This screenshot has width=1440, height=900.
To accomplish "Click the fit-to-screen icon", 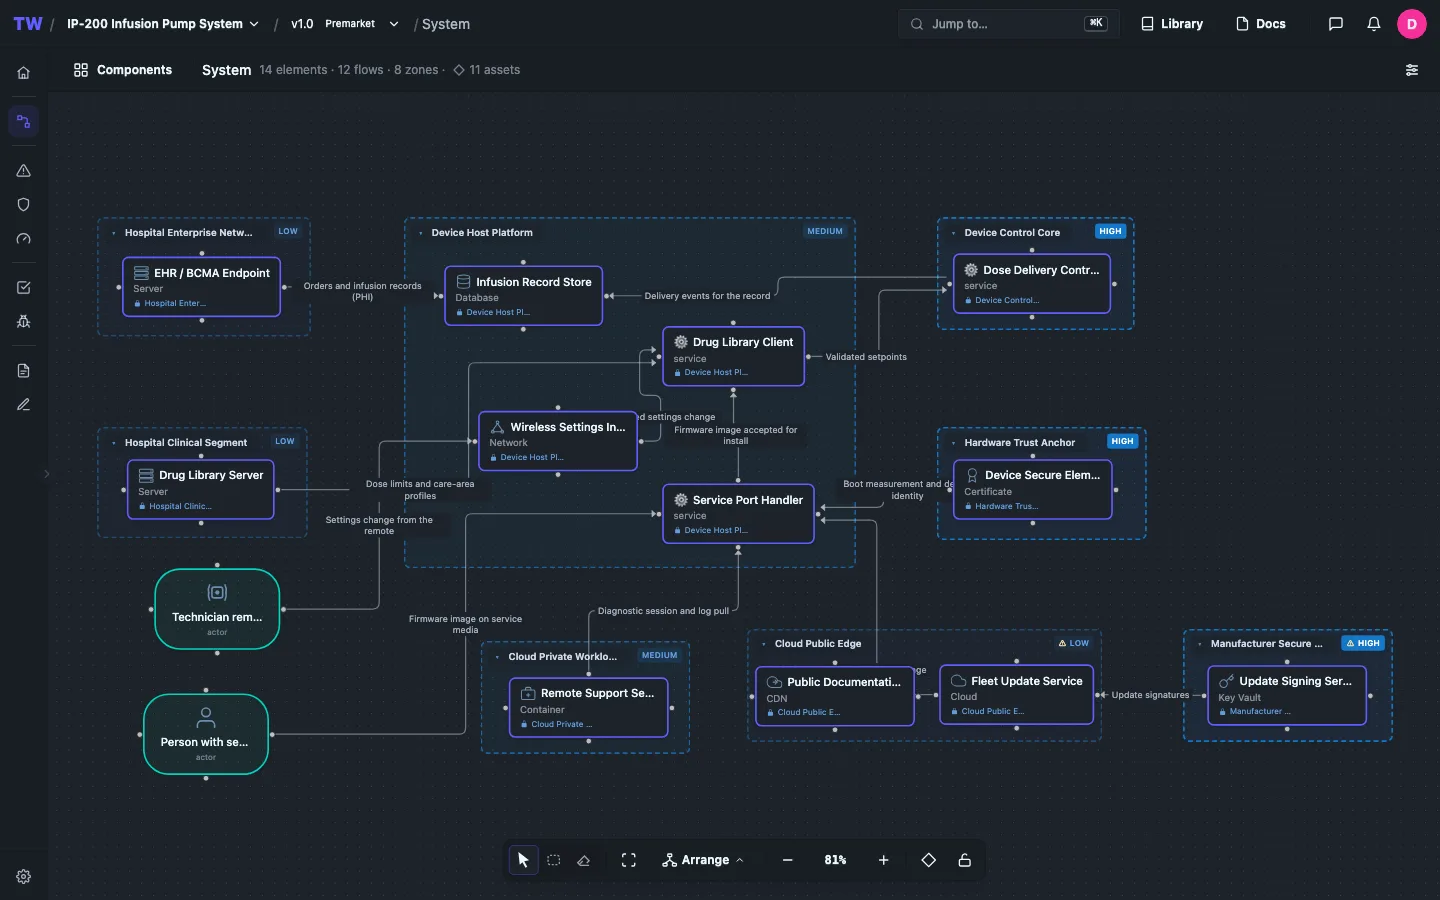I will (x=629, y=860).
